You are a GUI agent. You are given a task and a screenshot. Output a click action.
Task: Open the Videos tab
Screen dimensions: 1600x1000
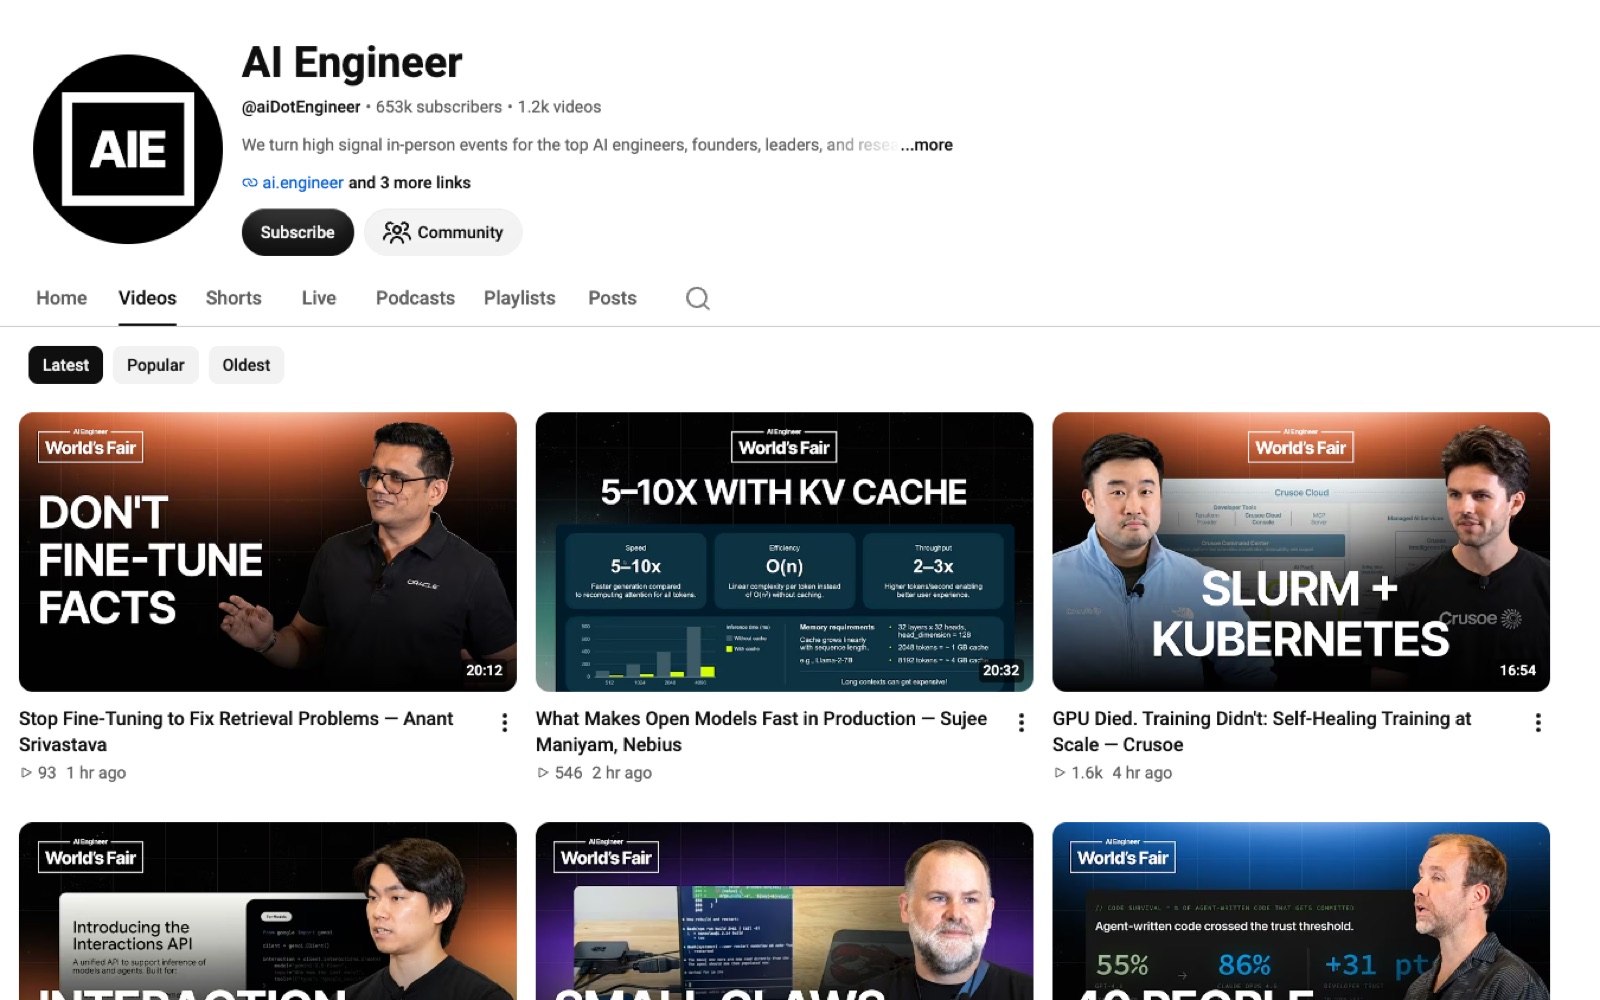[x=147, y=298]
